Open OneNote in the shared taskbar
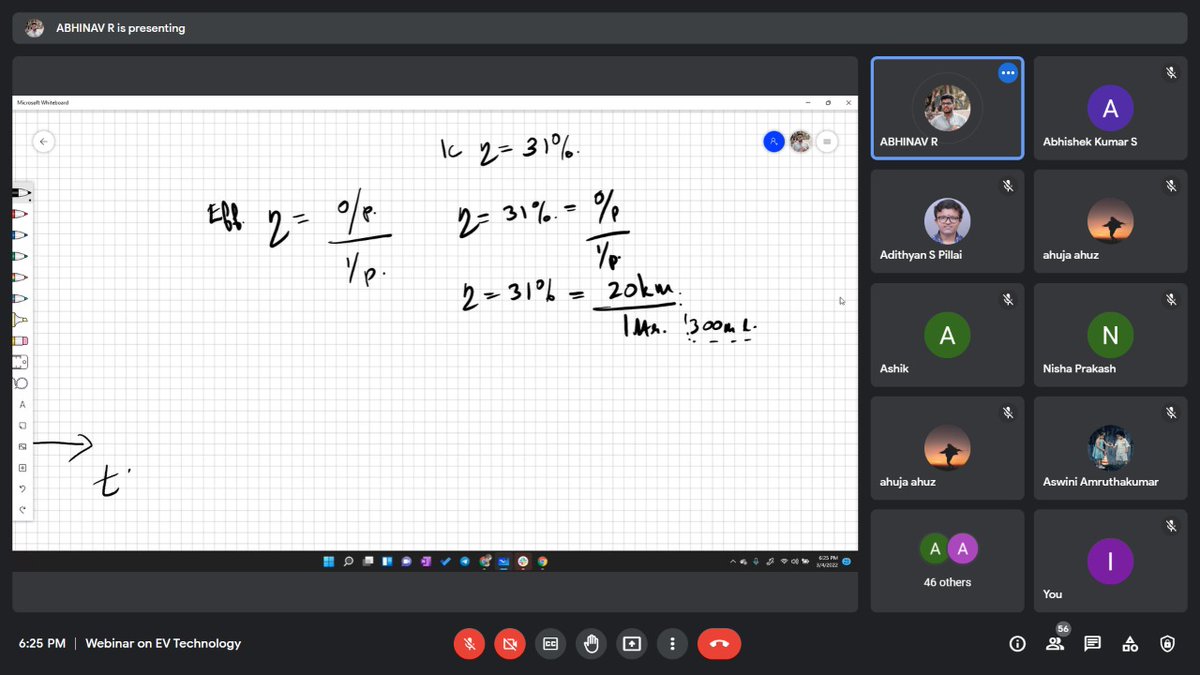Screen dimensions: 1200x675 (426, 562)
